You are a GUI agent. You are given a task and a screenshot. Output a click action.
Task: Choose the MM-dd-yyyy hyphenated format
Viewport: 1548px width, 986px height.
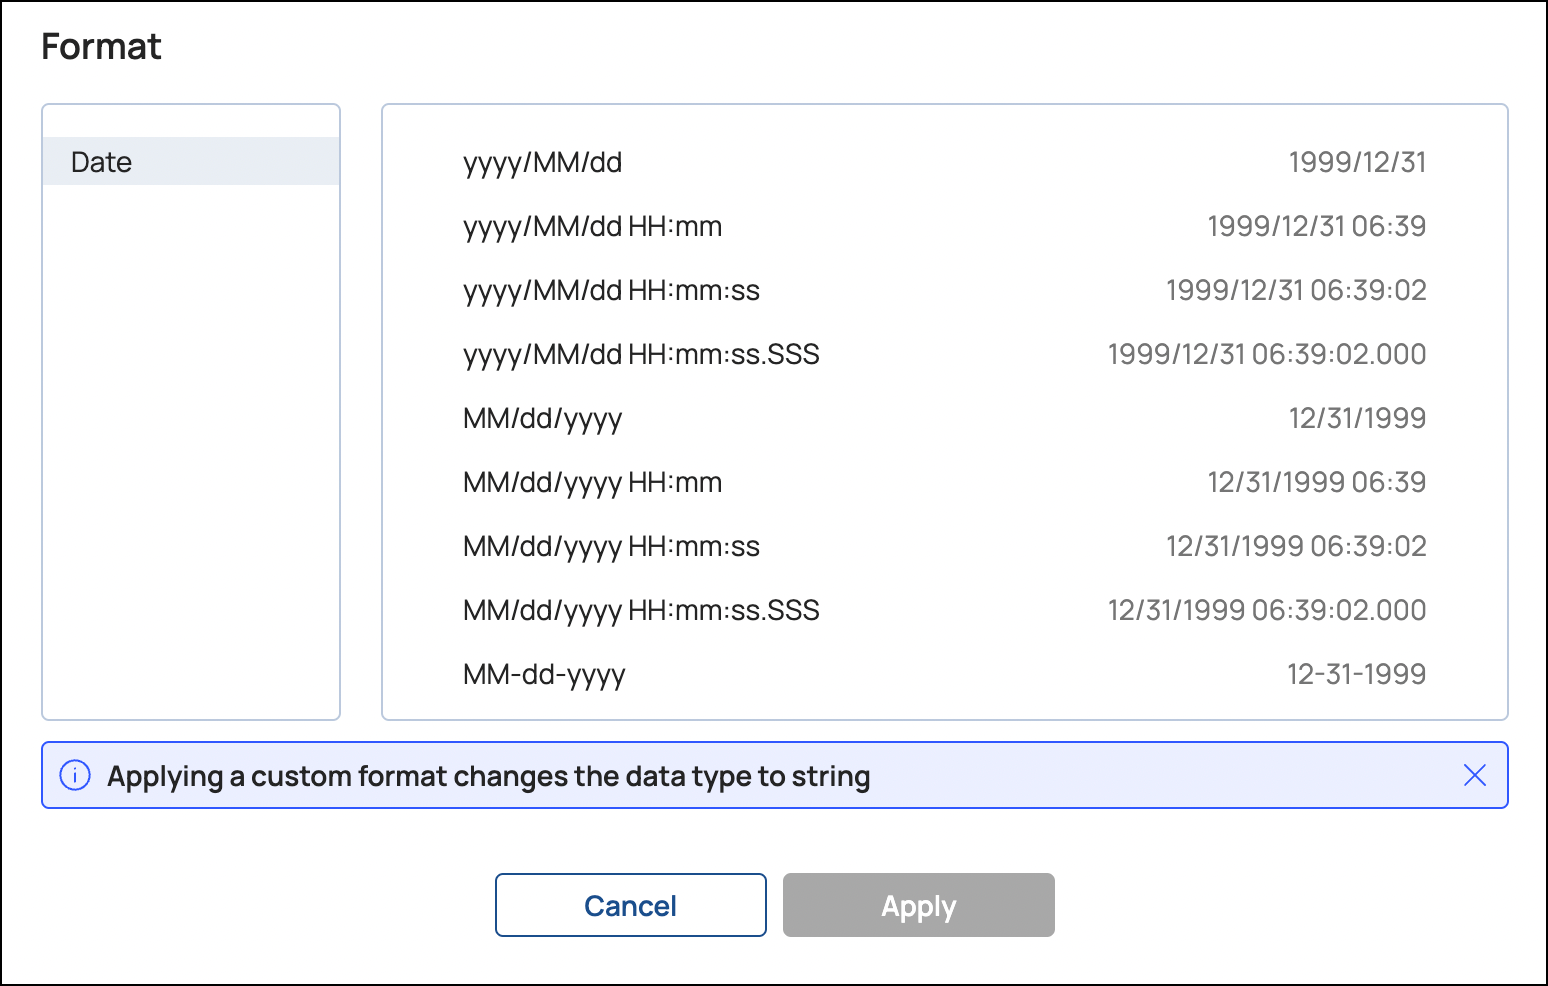tap(543, 674)
